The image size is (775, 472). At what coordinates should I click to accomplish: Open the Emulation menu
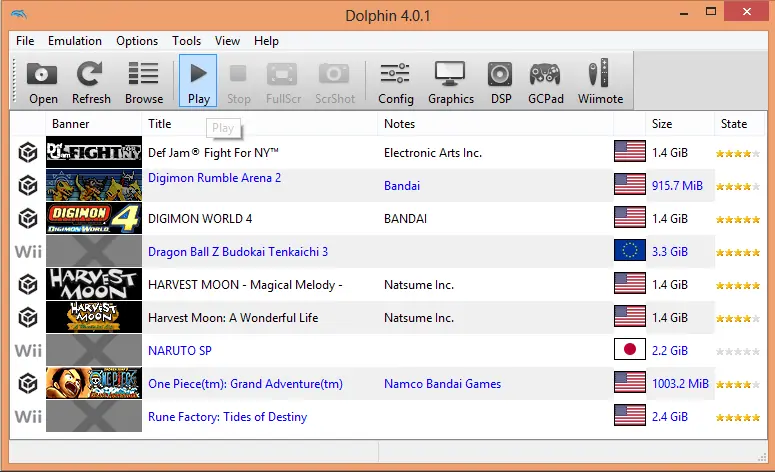tap(75, 41)
